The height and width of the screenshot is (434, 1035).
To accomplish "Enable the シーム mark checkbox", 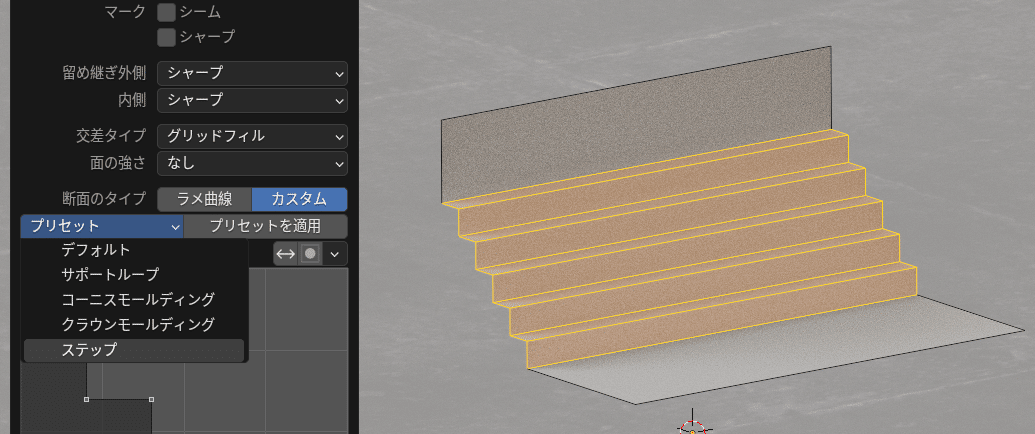I will coord(166,12).
